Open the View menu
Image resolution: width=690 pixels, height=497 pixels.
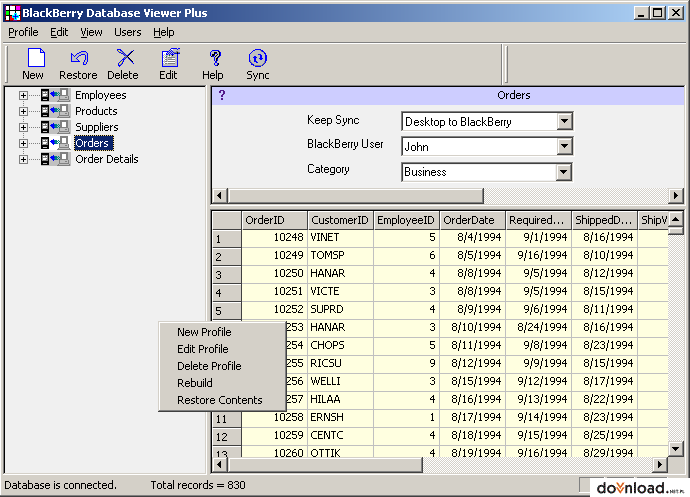pyautogui.click(x=91, y=33)
